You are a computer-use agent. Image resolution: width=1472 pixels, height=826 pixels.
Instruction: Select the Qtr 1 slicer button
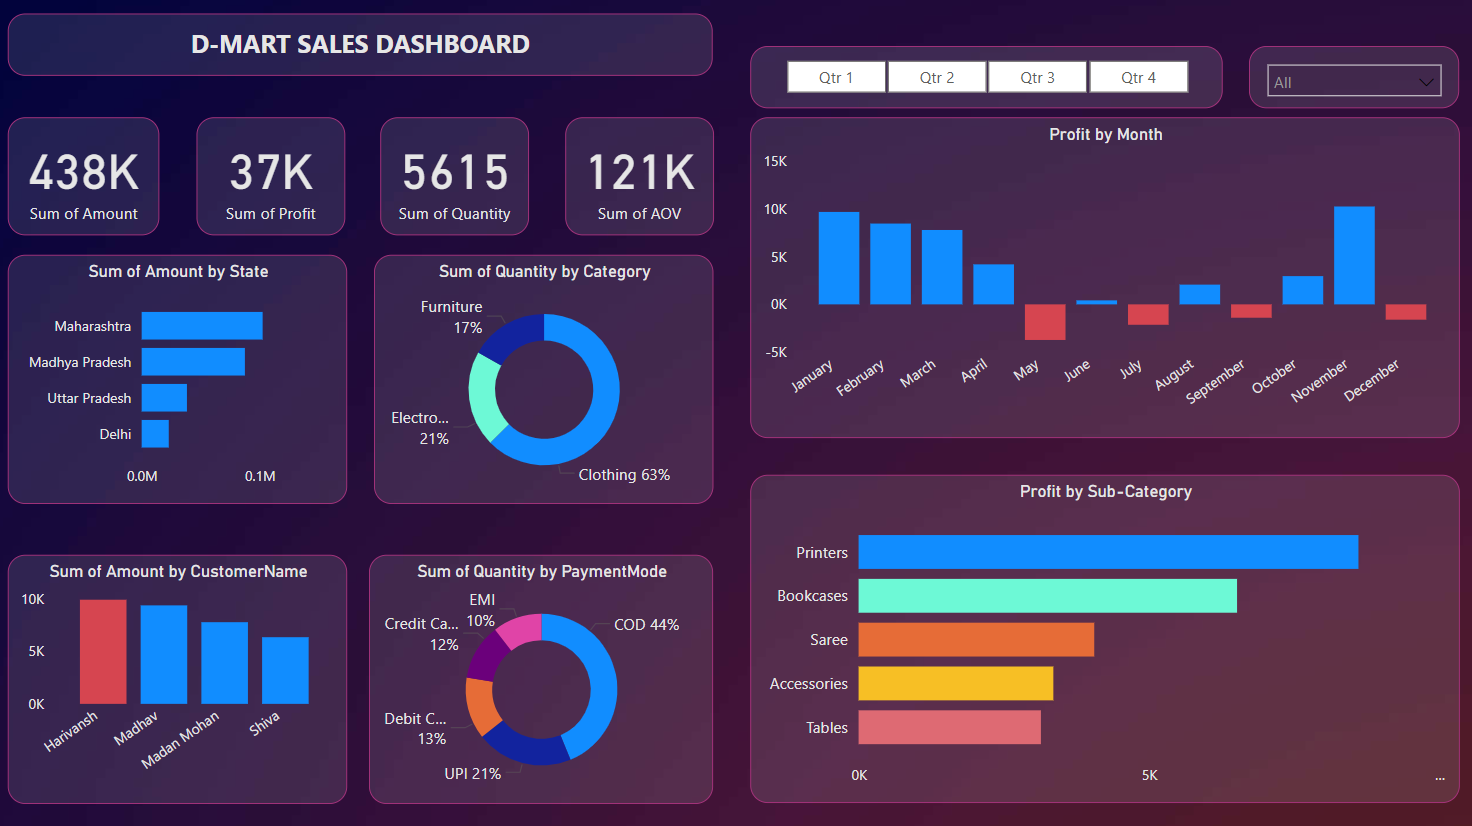[836, 77]
